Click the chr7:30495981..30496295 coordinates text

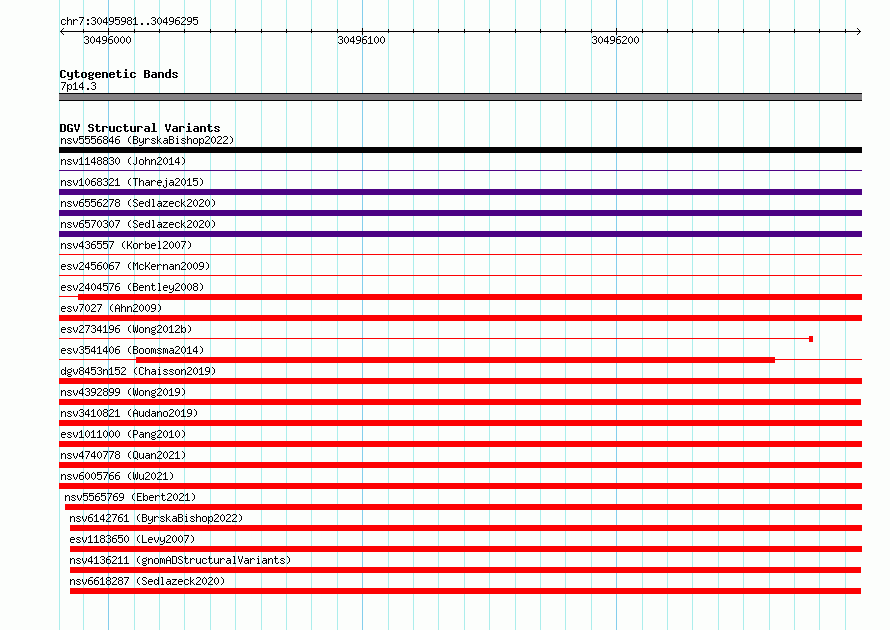click(129, 21)
